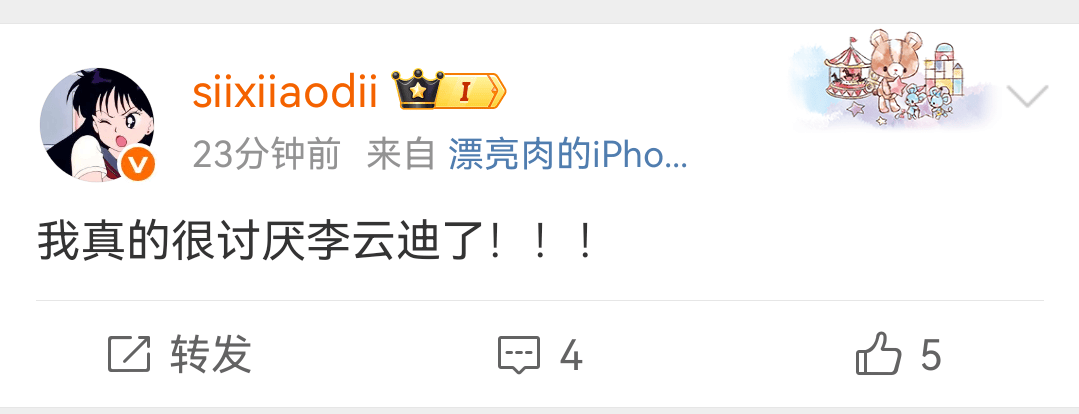
Task: Click the black crown membership icon
Action: click(417, 89)
